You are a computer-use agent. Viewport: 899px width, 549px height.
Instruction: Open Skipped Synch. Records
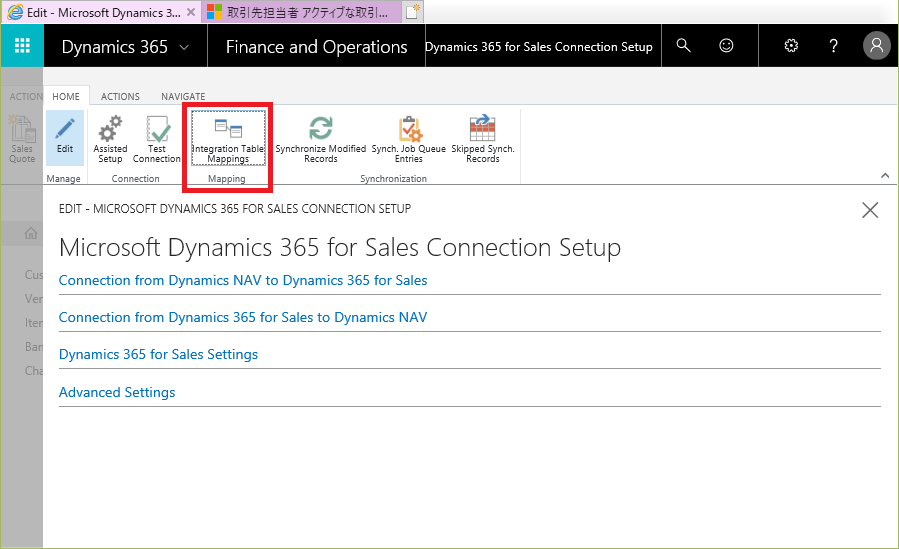click(x=483, y=139)
